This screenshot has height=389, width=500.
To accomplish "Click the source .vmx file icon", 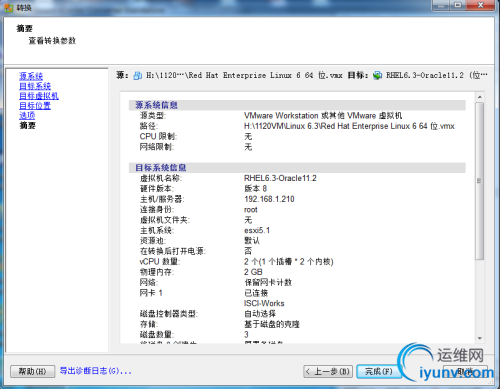I will (x=138, y=76).
